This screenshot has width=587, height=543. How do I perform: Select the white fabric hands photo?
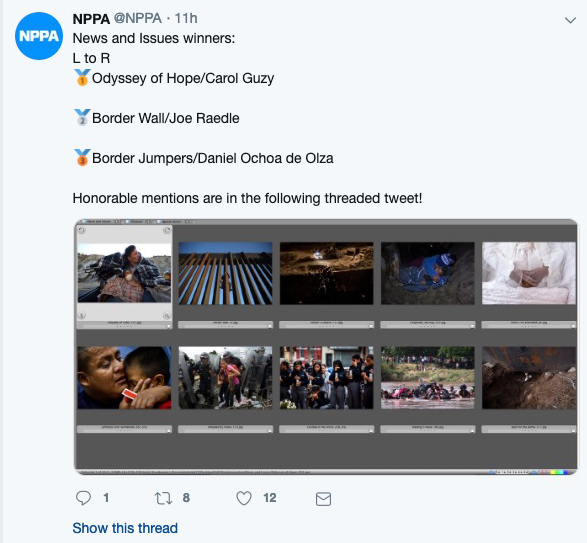point(529,273)
